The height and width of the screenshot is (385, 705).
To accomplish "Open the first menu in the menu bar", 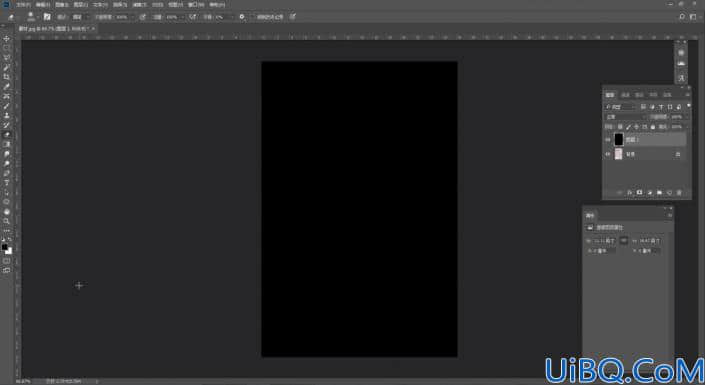I will 23,4.
